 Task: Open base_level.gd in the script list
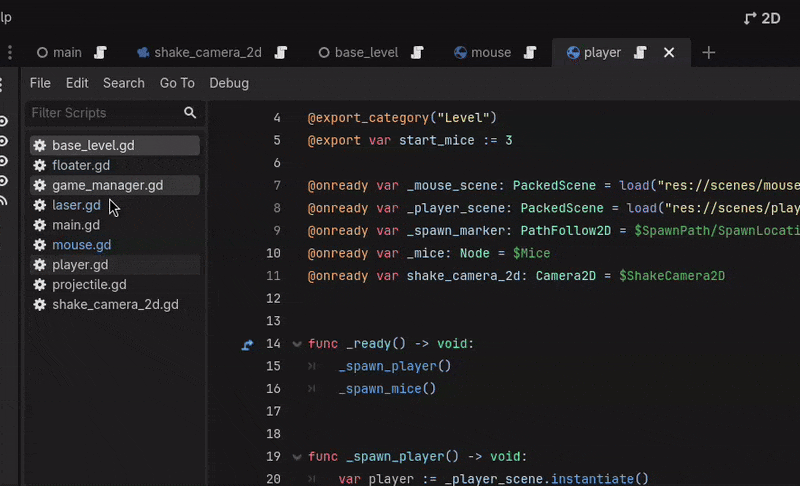click(x=115, y=145)
